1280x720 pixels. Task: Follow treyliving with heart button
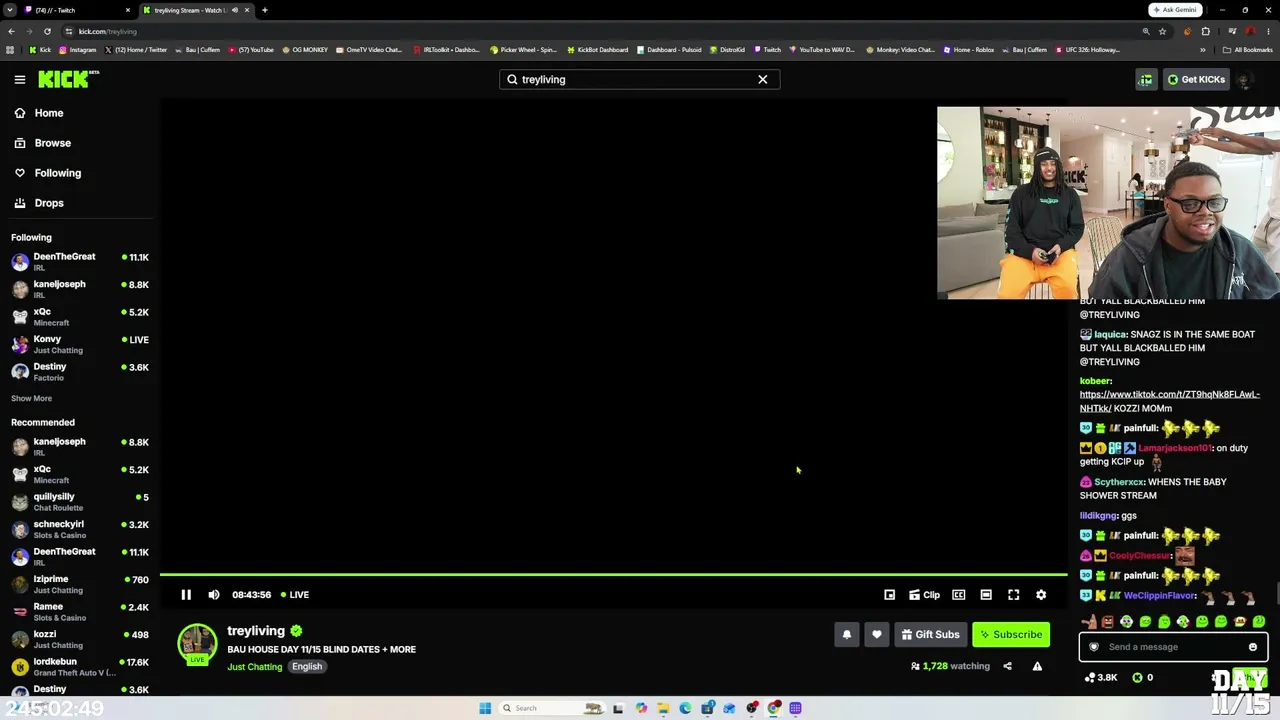coord(877,634)
